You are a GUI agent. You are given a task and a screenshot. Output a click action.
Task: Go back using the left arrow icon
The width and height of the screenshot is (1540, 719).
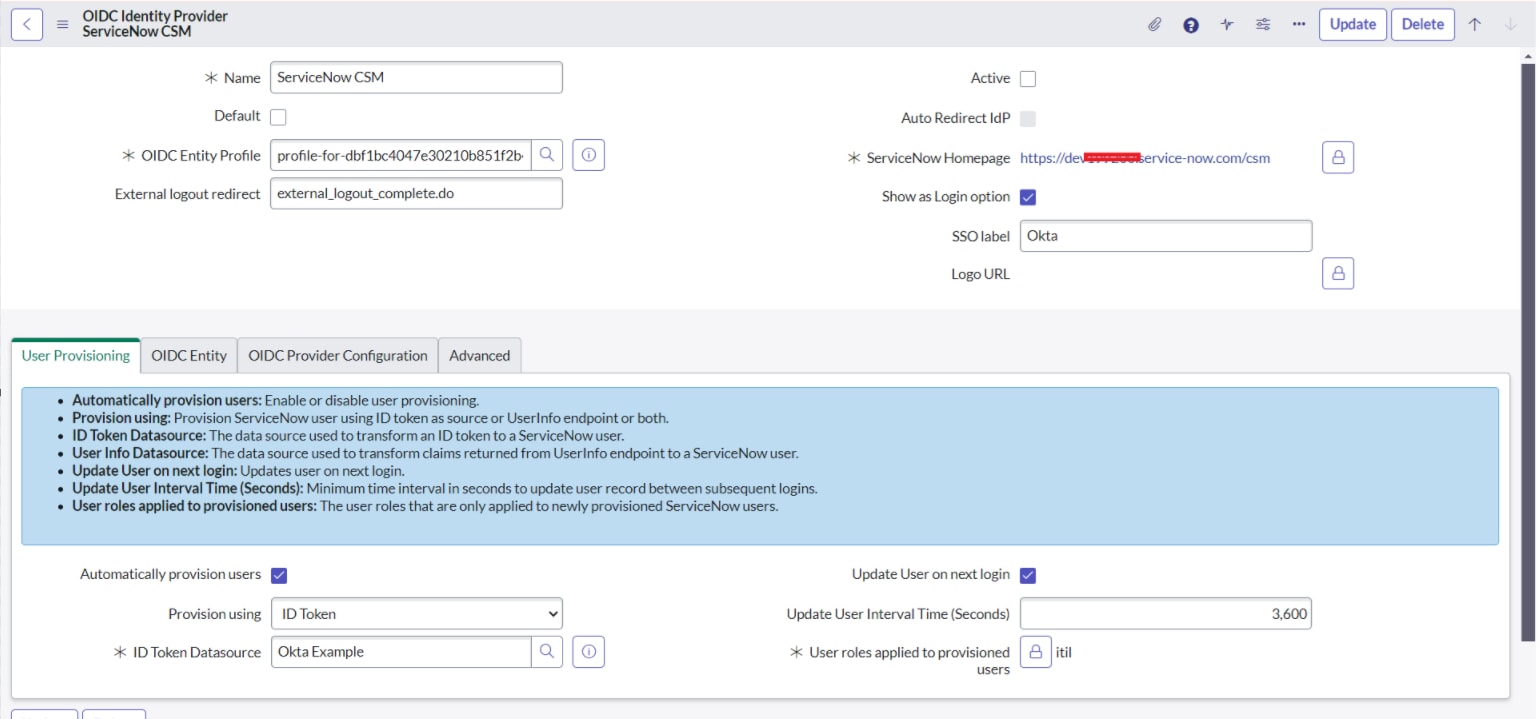pos(26,23)
